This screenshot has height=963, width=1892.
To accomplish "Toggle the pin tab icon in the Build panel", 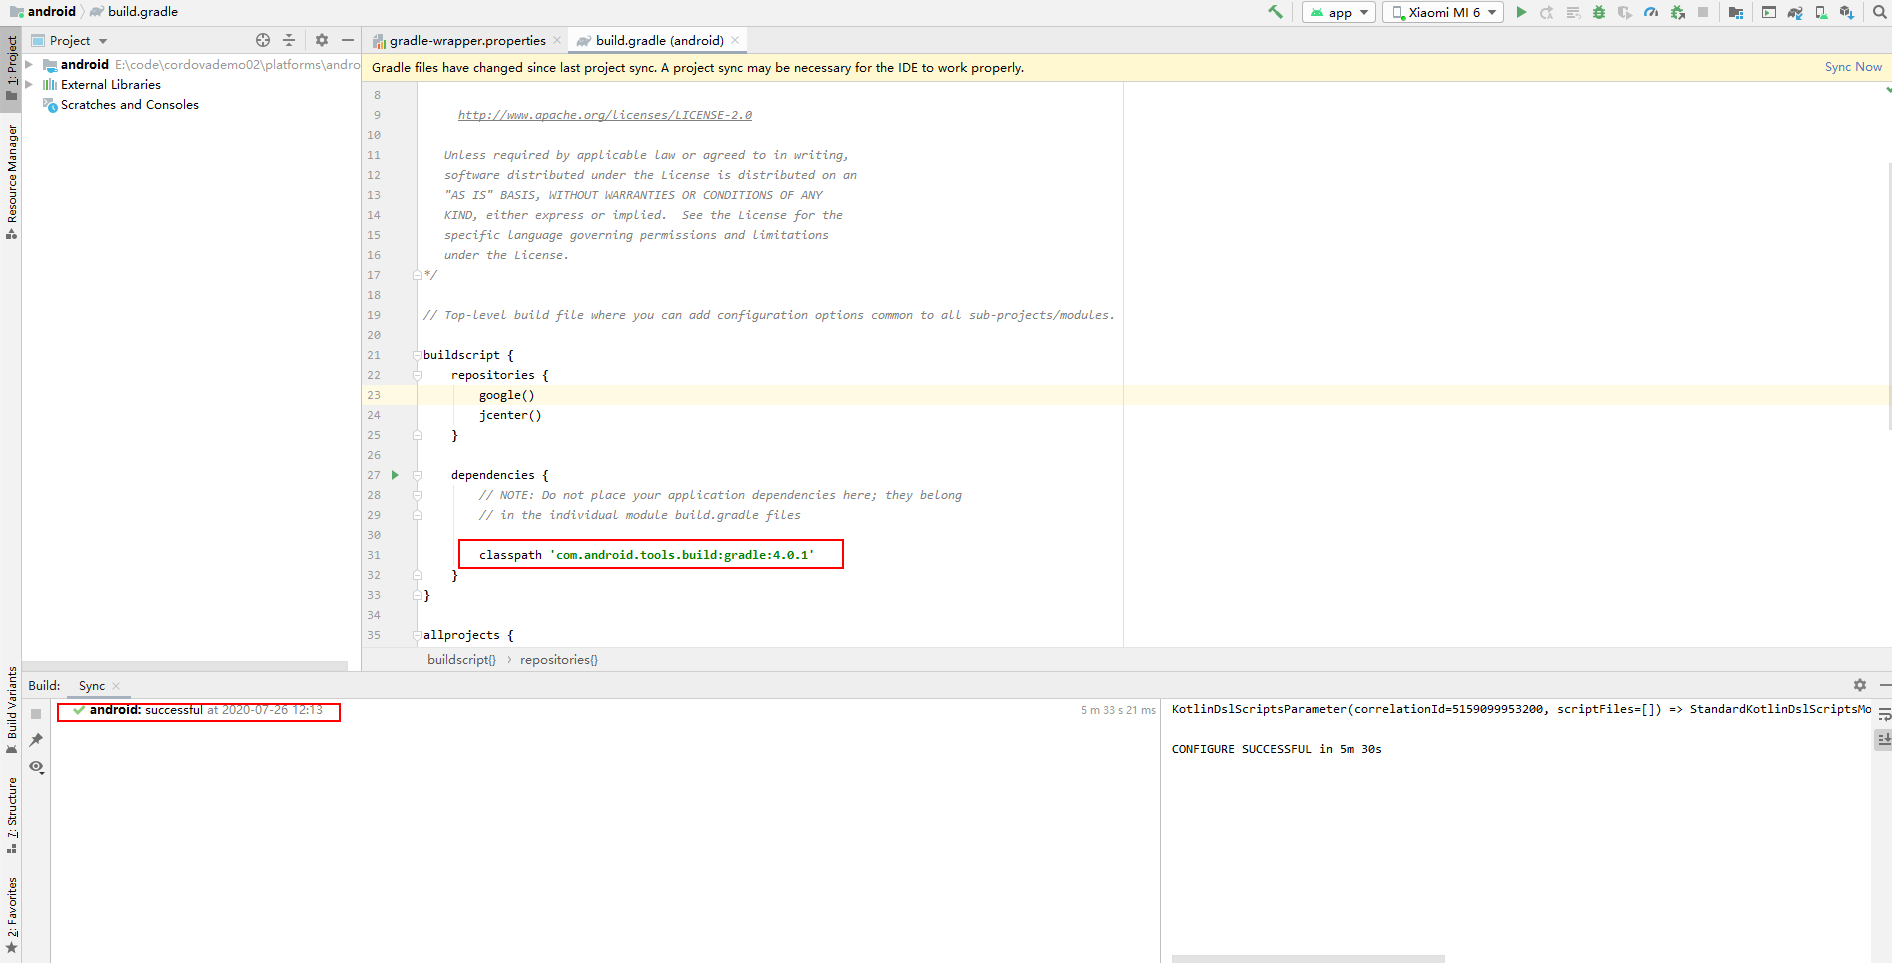I will coord(36,740).
